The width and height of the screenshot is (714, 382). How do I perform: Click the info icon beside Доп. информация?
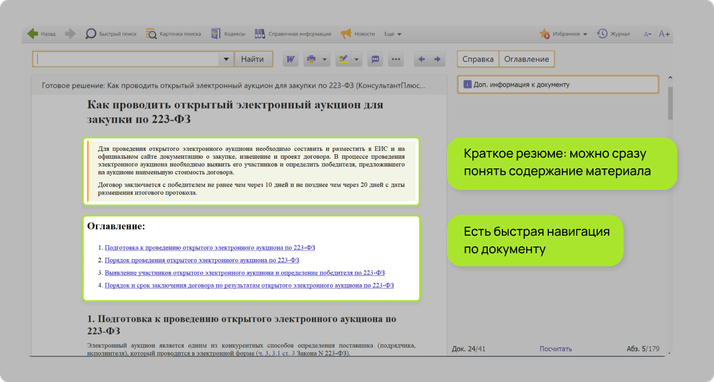pos(467,84)
